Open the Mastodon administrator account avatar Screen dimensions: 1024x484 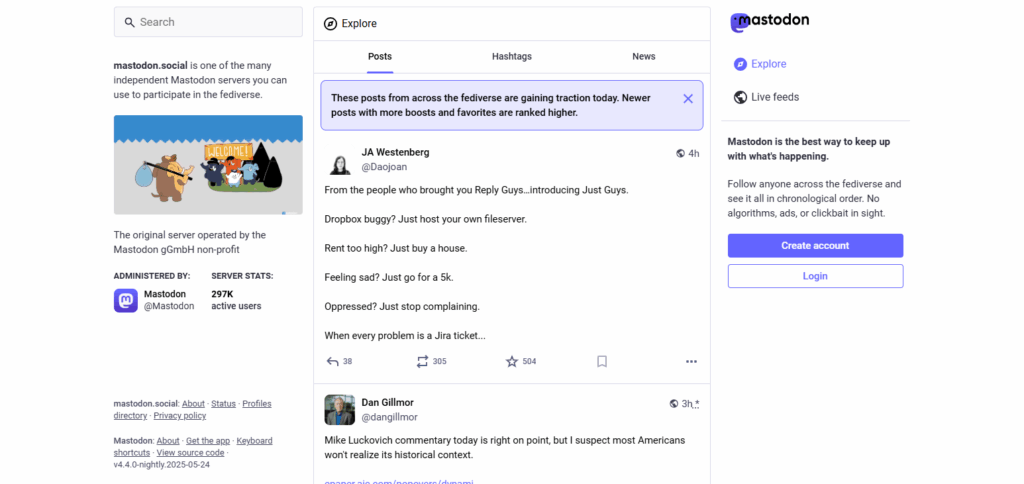pyautogui.click(x=126, y=300)
